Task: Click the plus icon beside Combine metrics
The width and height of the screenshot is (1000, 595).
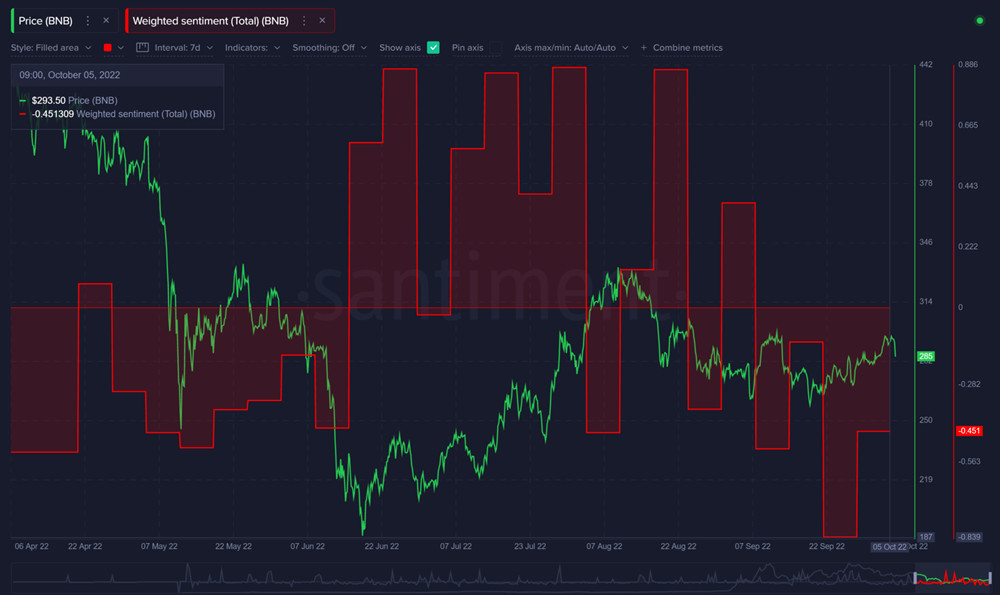Action: (643, 47)
